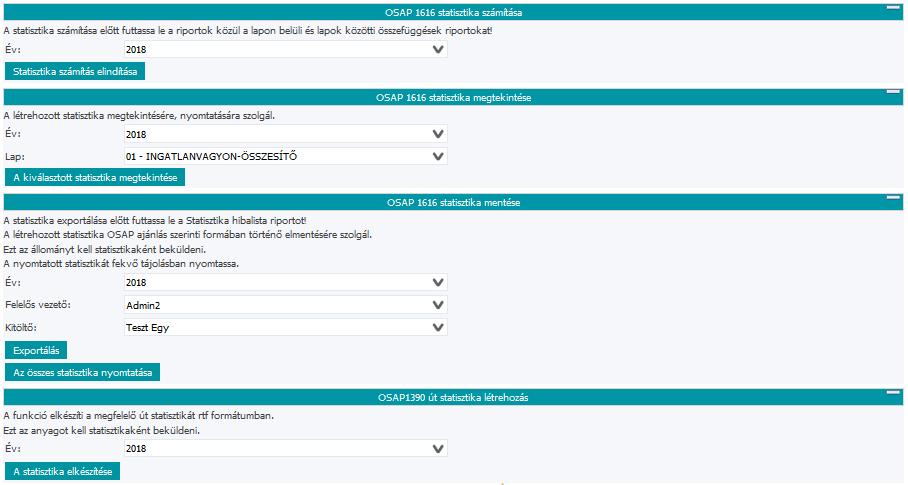This screenshot has height=485, width=908.
Task: Collapse the OSAP 1616 statisztika mentése panel
Action: (x=893, y=197)
